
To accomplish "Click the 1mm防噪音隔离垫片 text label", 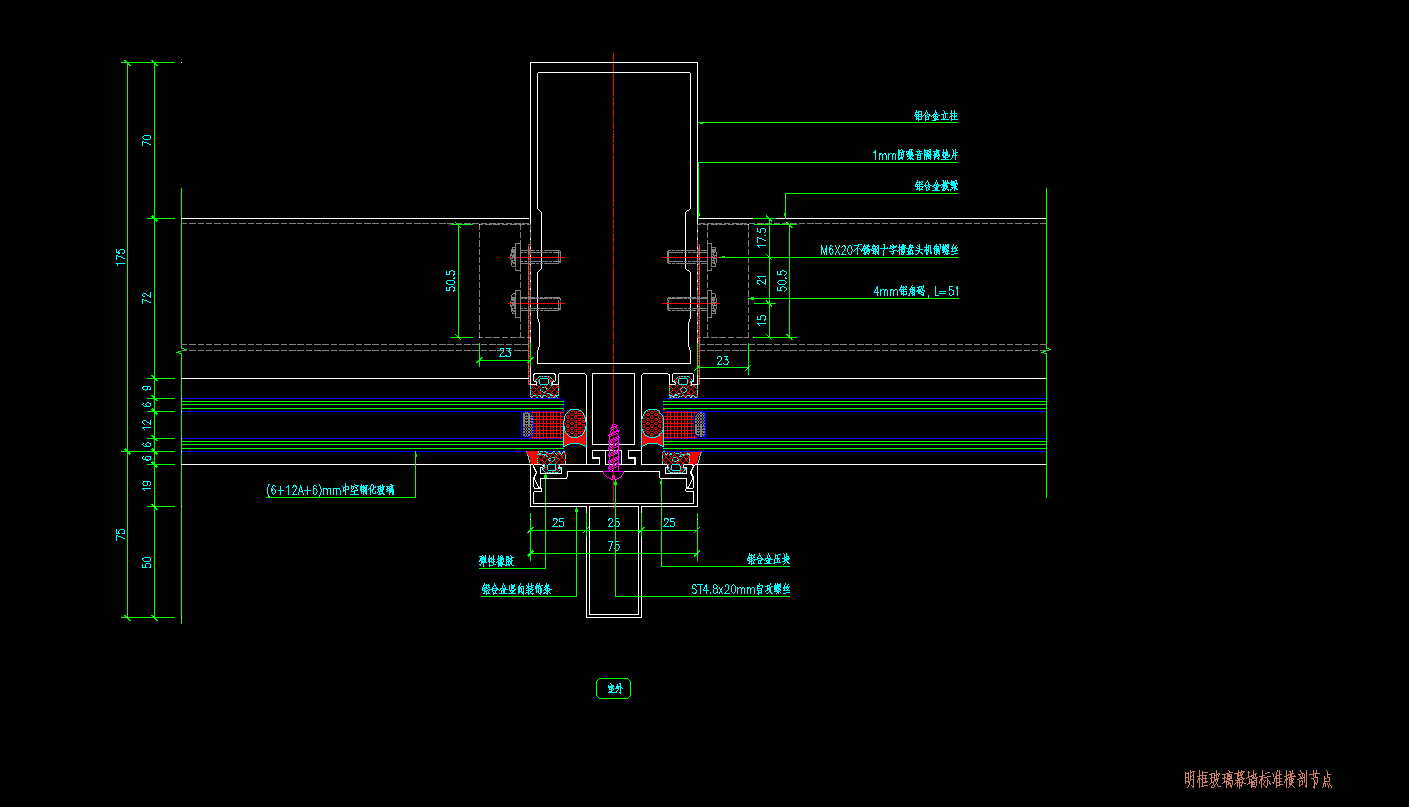I will click(x=915, y=155).
